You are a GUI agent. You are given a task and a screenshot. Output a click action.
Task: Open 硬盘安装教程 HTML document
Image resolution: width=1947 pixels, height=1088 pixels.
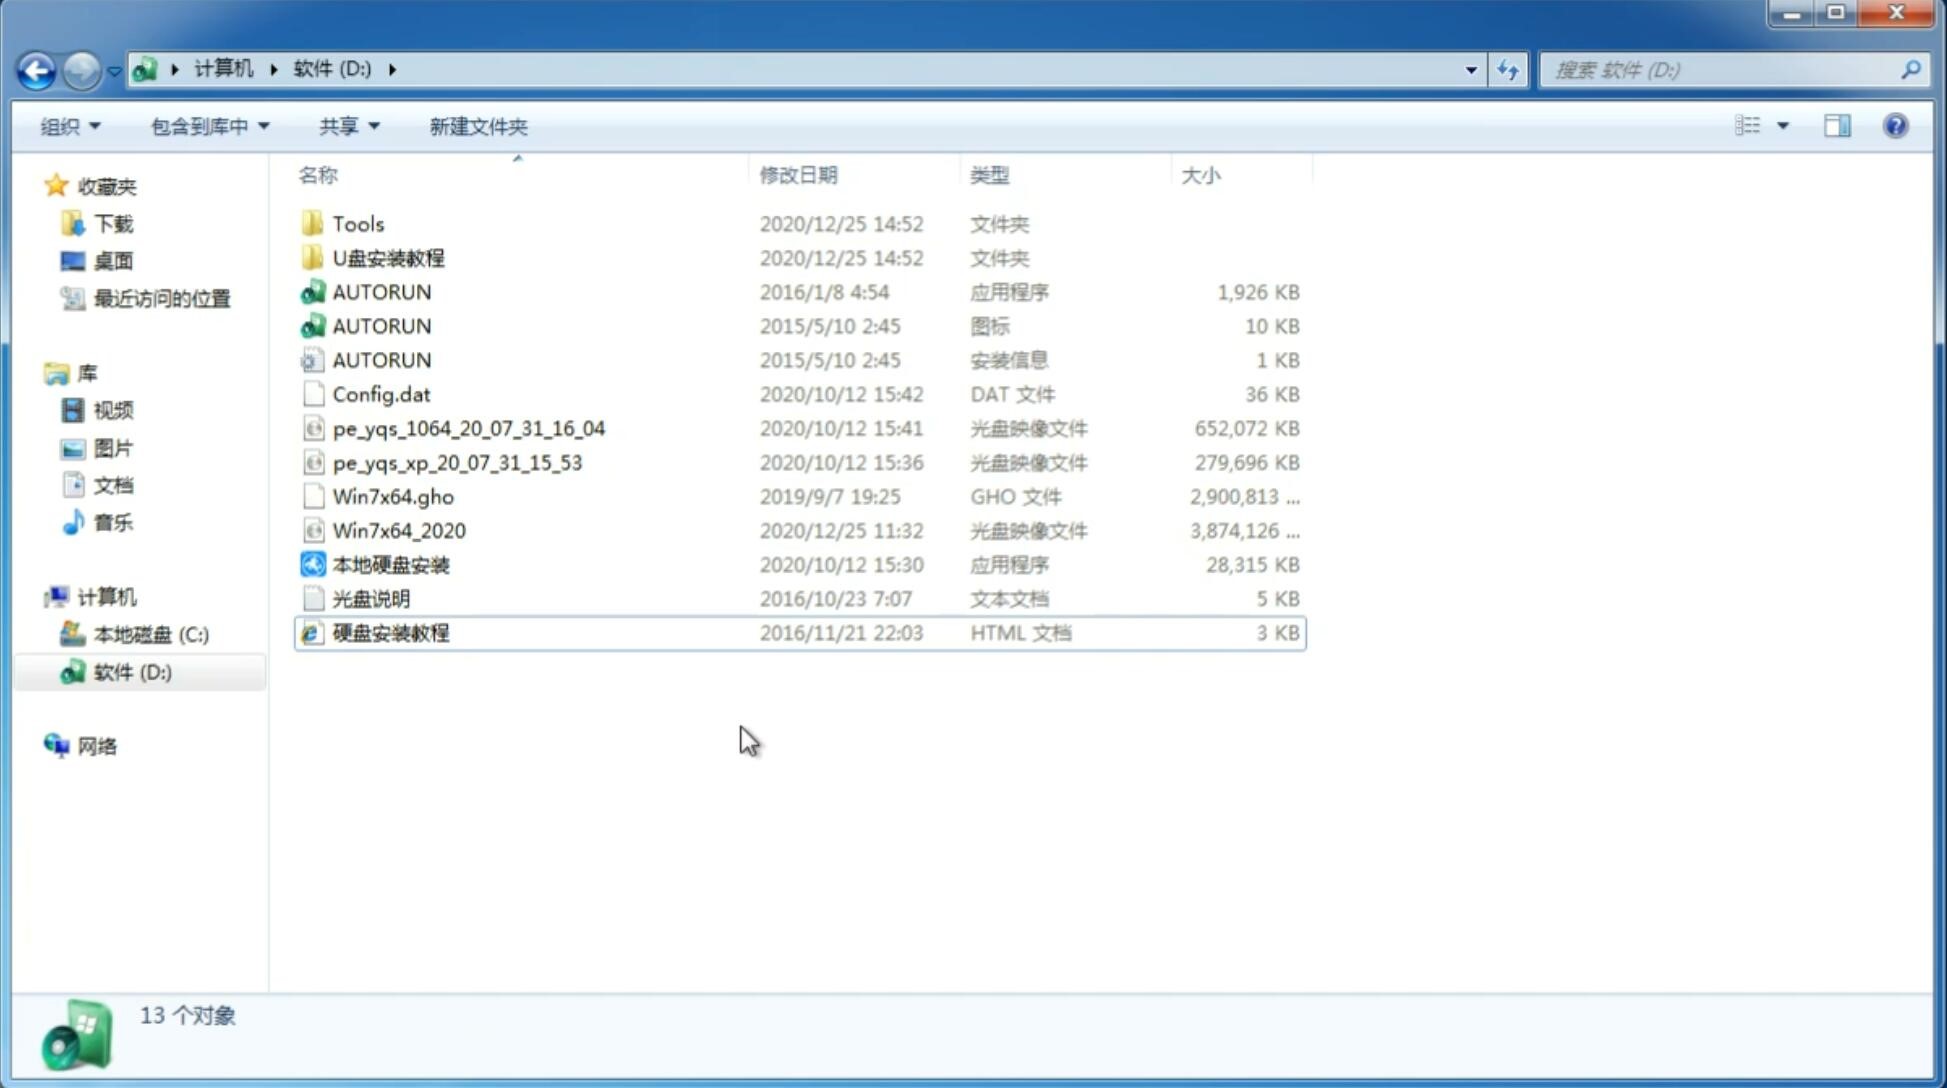click(390, 632)
